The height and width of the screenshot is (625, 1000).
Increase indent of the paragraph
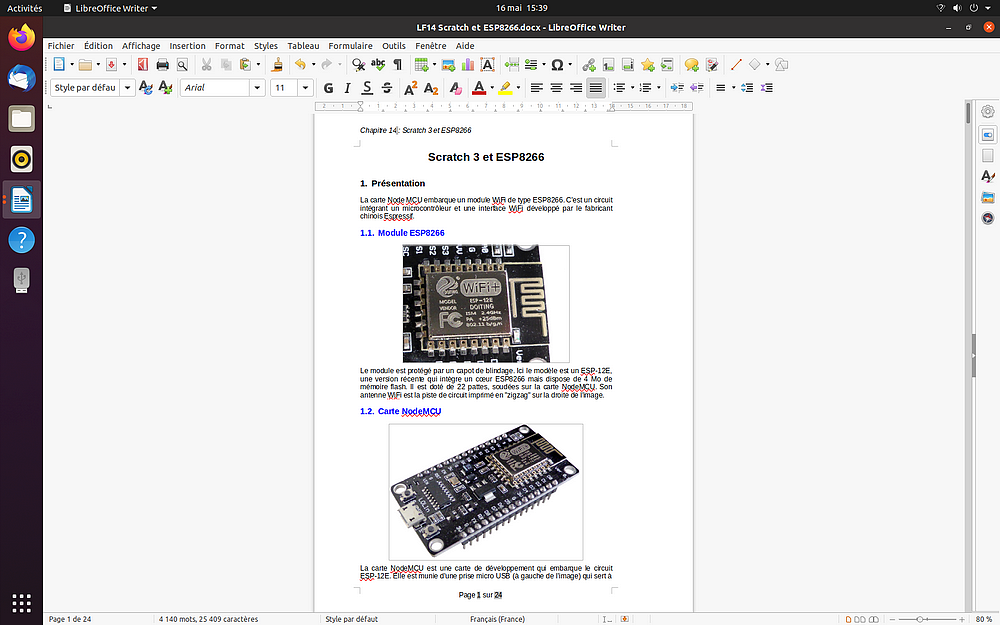[677, 87]
